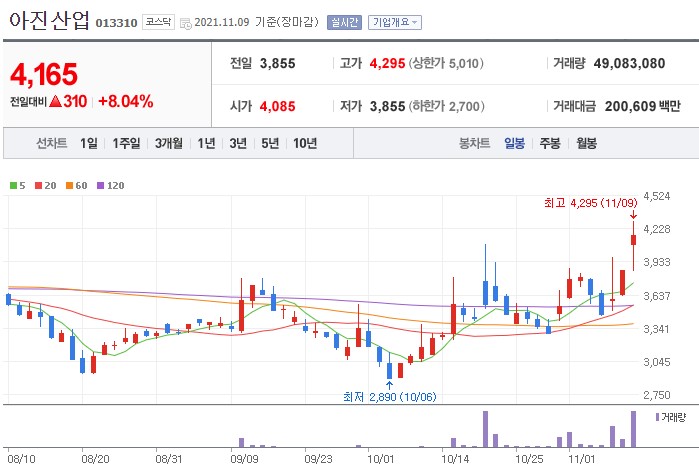This screenshot has width=699, height=471.
Task: Select the 1일 line chart tab
Action: tap(89, 143)
